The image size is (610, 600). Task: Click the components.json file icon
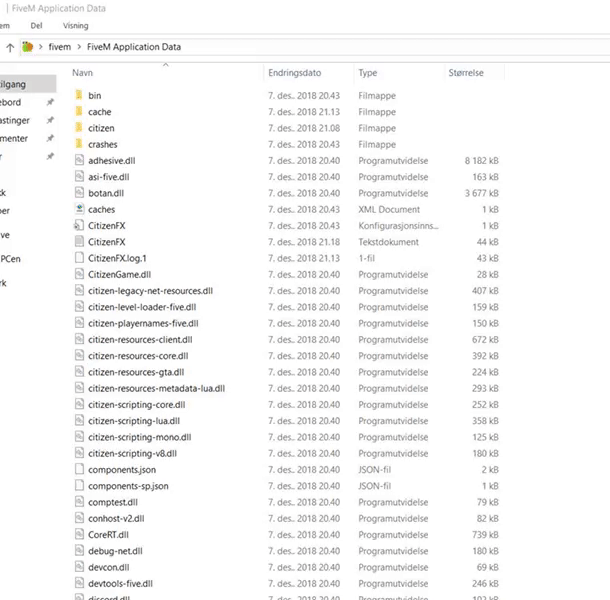(x=79, y=469)
